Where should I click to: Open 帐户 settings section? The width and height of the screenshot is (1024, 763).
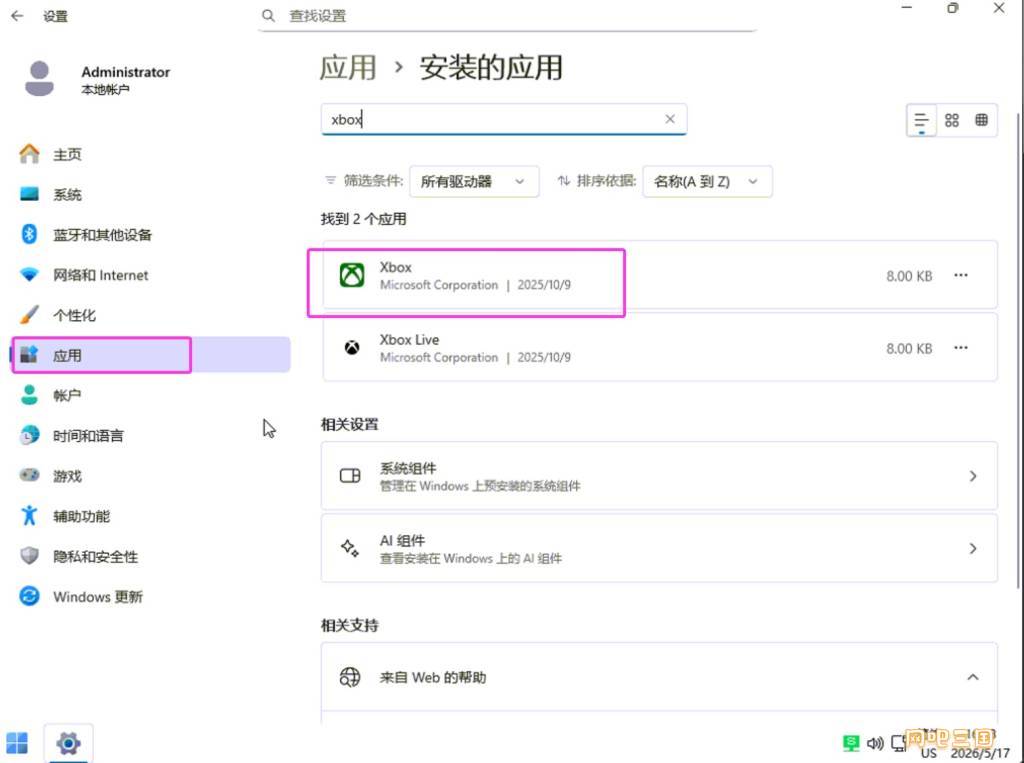tap(151, 395)
